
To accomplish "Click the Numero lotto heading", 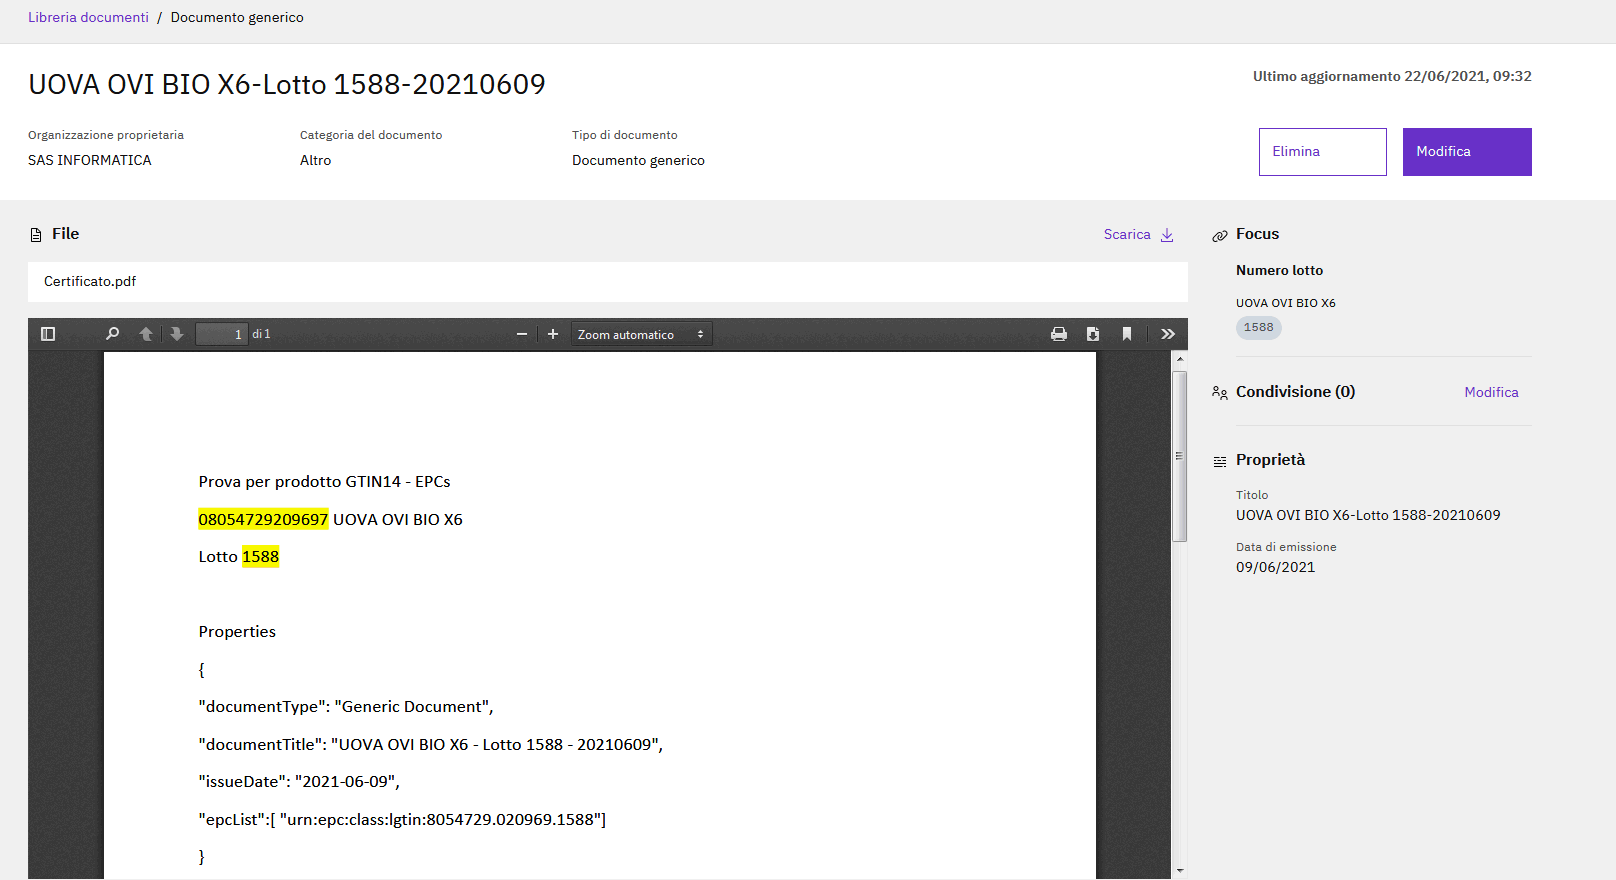I will pyautogui.click(x=1279, y=270).
